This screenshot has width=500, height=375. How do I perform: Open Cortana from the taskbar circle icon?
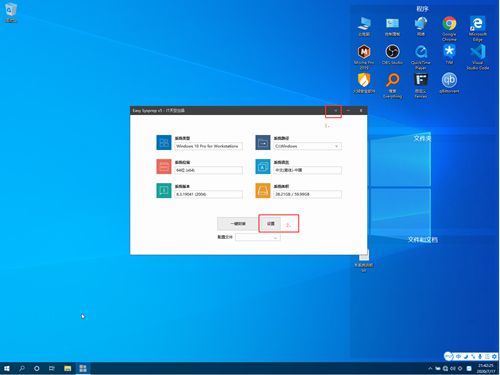pos(37,368)
